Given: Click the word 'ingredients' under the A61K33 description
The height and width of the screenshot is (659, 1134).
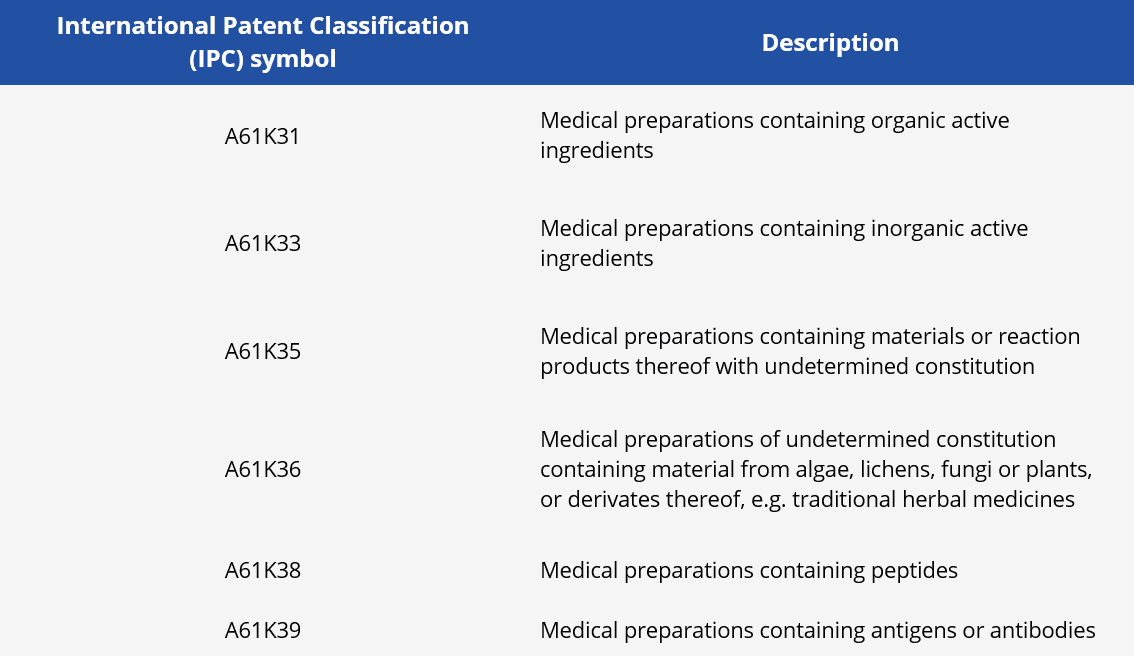Looking at the screenshot, I should [596, 259].
